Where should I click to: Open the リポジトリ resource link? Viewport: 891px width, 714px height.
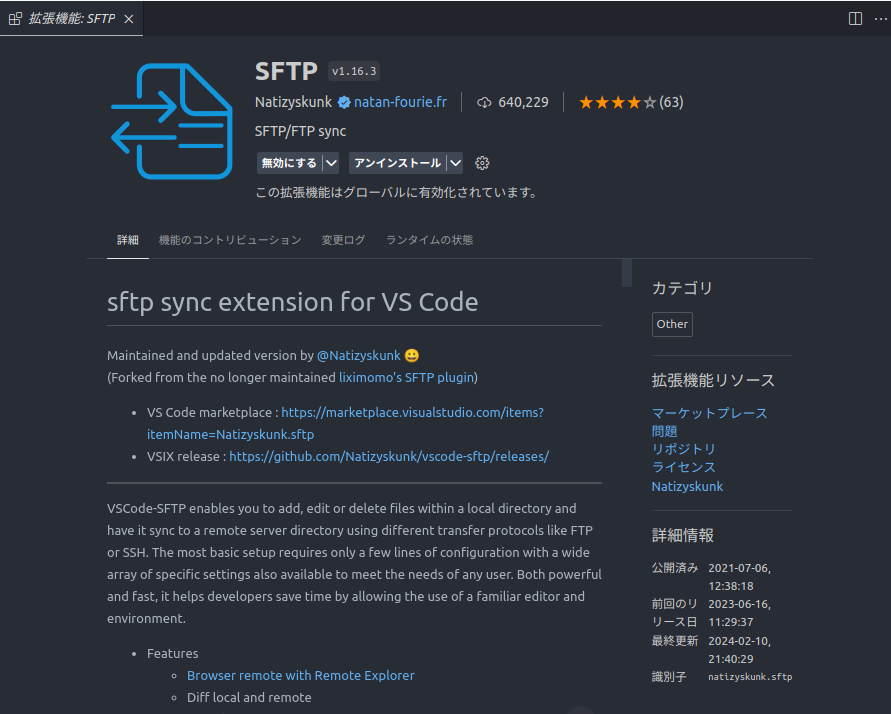pyautogui.click(x=684, y=449)
